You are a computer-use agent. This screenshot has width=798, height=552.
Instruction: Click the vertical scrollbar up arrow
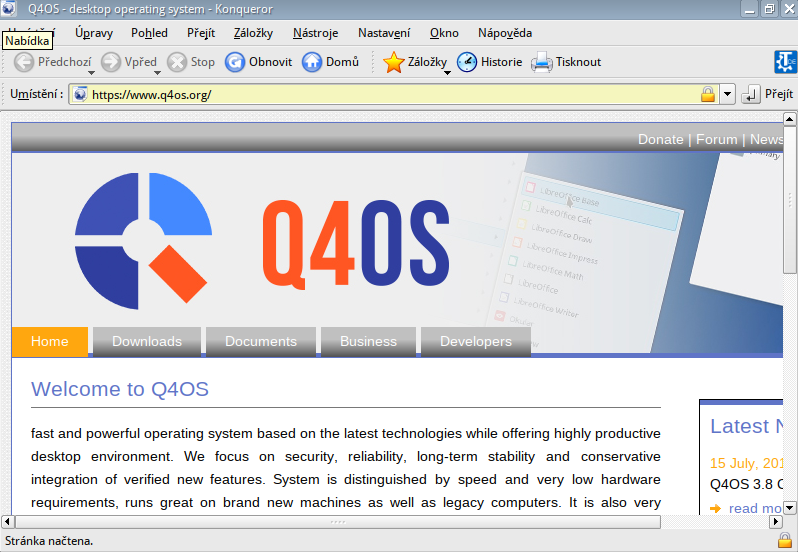click(x=789, y=119)
